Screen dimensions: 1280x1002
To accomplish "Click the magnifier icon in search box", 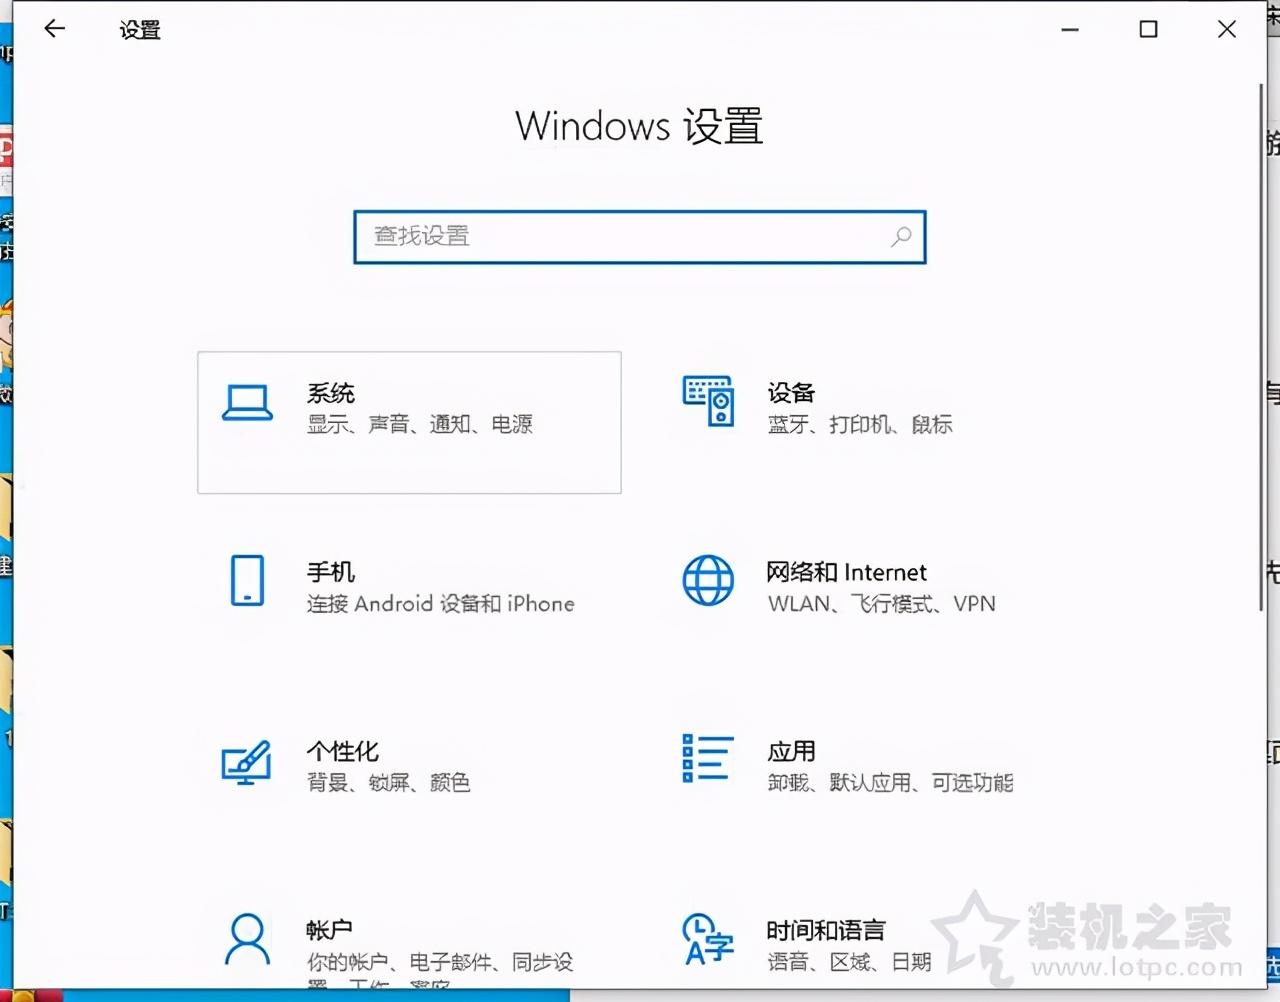I will [x=901, y=237].
